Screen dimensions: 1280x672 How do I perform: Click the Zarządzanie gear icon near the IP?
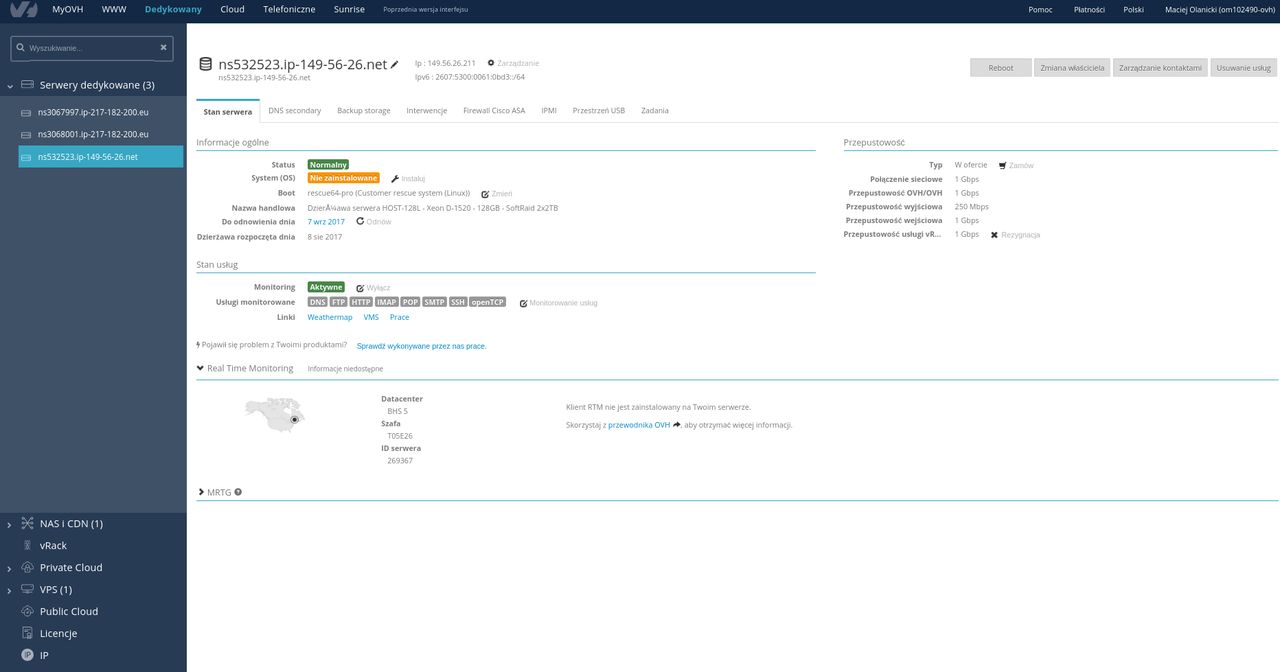[x=491, y=63]
